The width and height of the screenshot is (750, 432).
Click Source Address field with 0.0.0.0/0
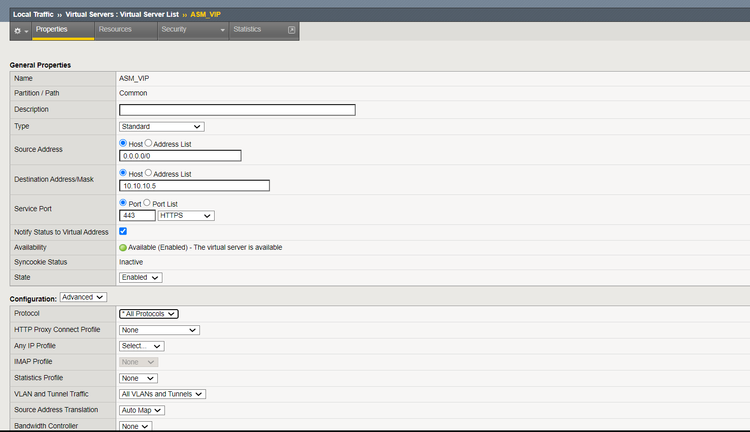(x=180, y=156)
